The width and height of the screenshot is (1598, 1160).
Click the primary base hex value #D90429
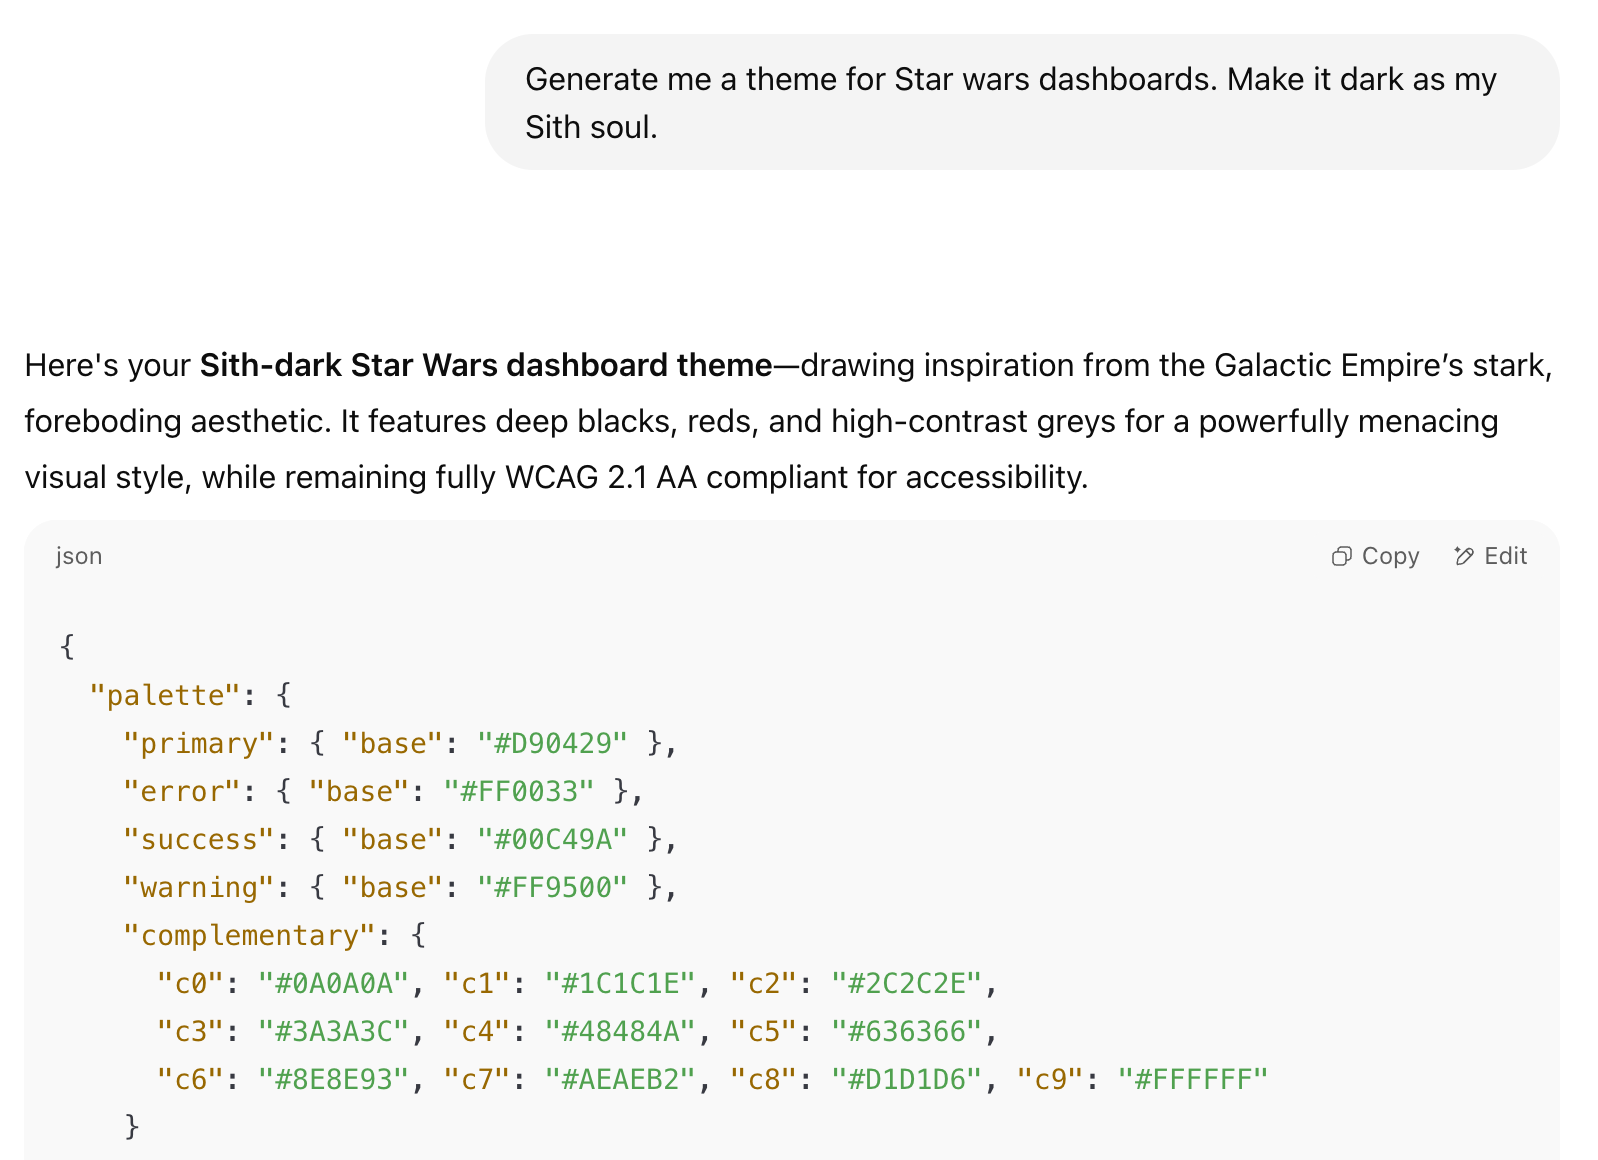point(554,743)
